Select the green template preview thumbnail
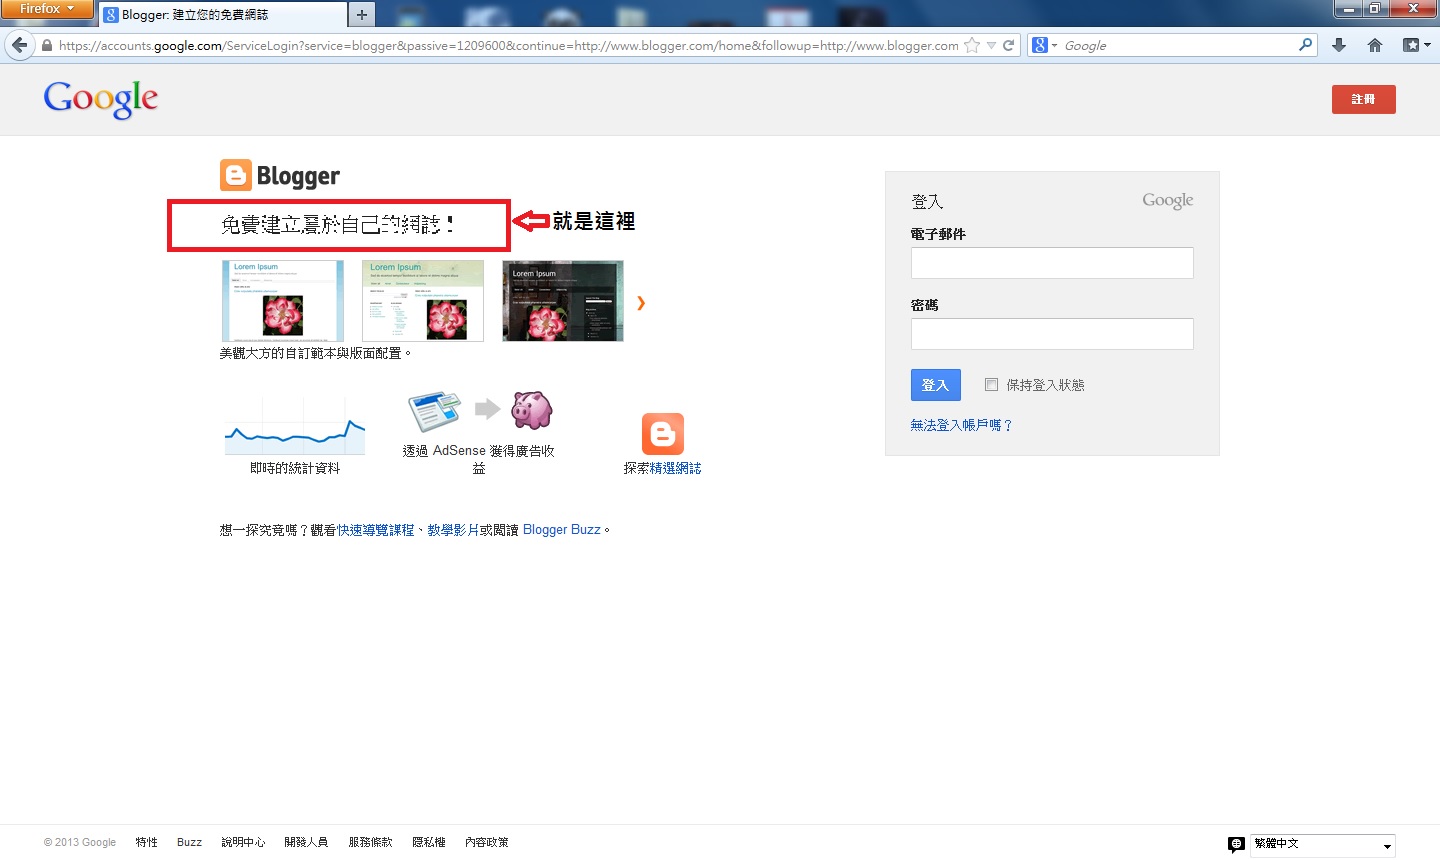The height and width of the screenshot is (860, 1440). 423,301
